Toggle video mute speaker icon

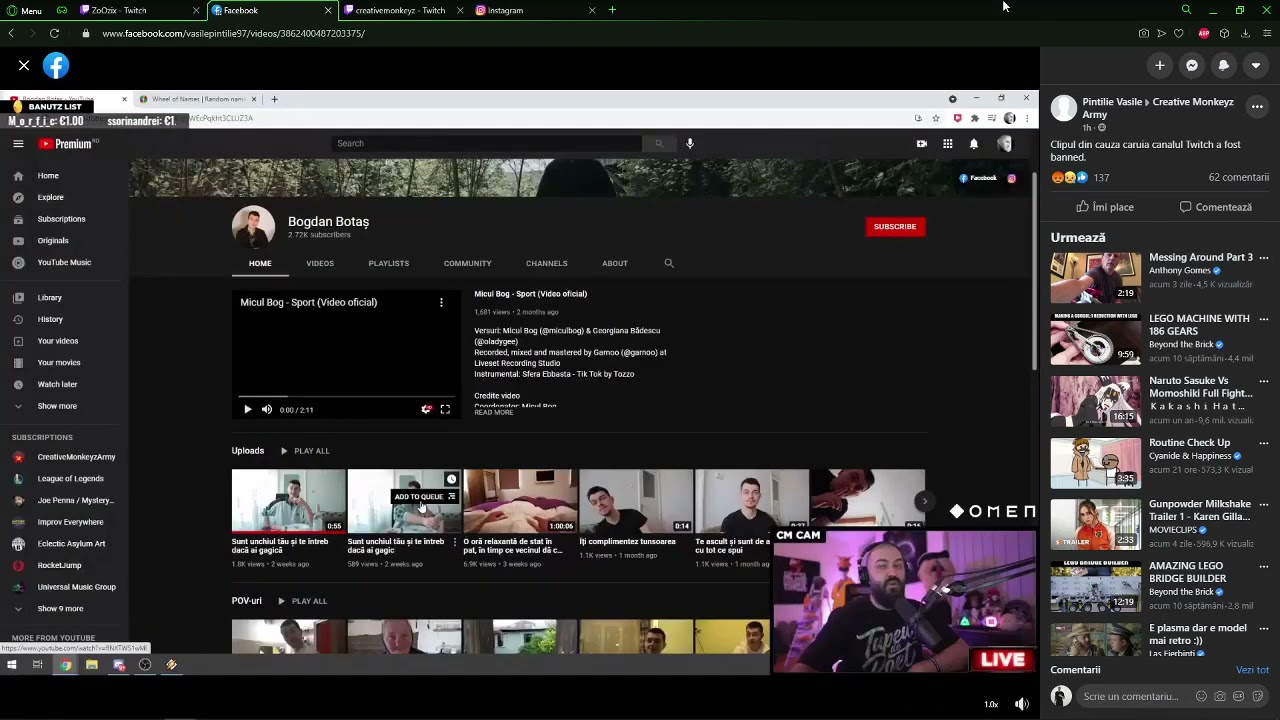[x=1021, y=704]
